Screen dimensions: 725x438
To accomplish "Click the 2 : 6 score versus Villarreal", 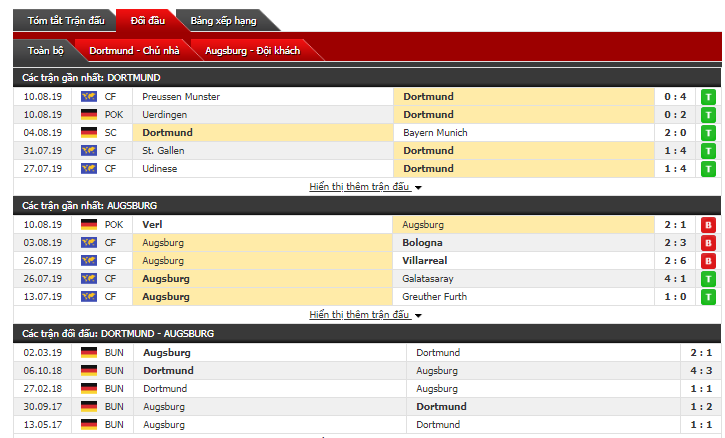I will tap(675, 261).
